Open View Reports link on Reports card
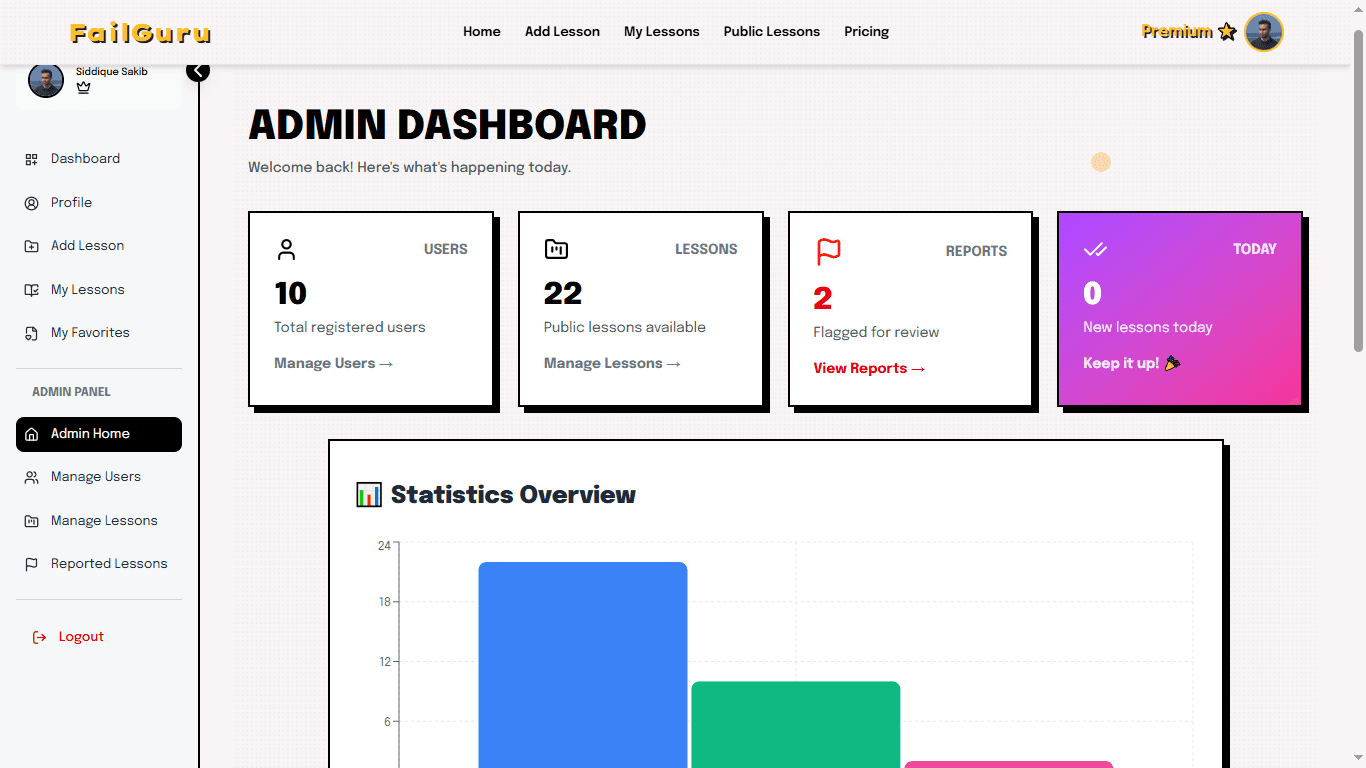This screenshot has width=1366, height=768. coord(868,368)
